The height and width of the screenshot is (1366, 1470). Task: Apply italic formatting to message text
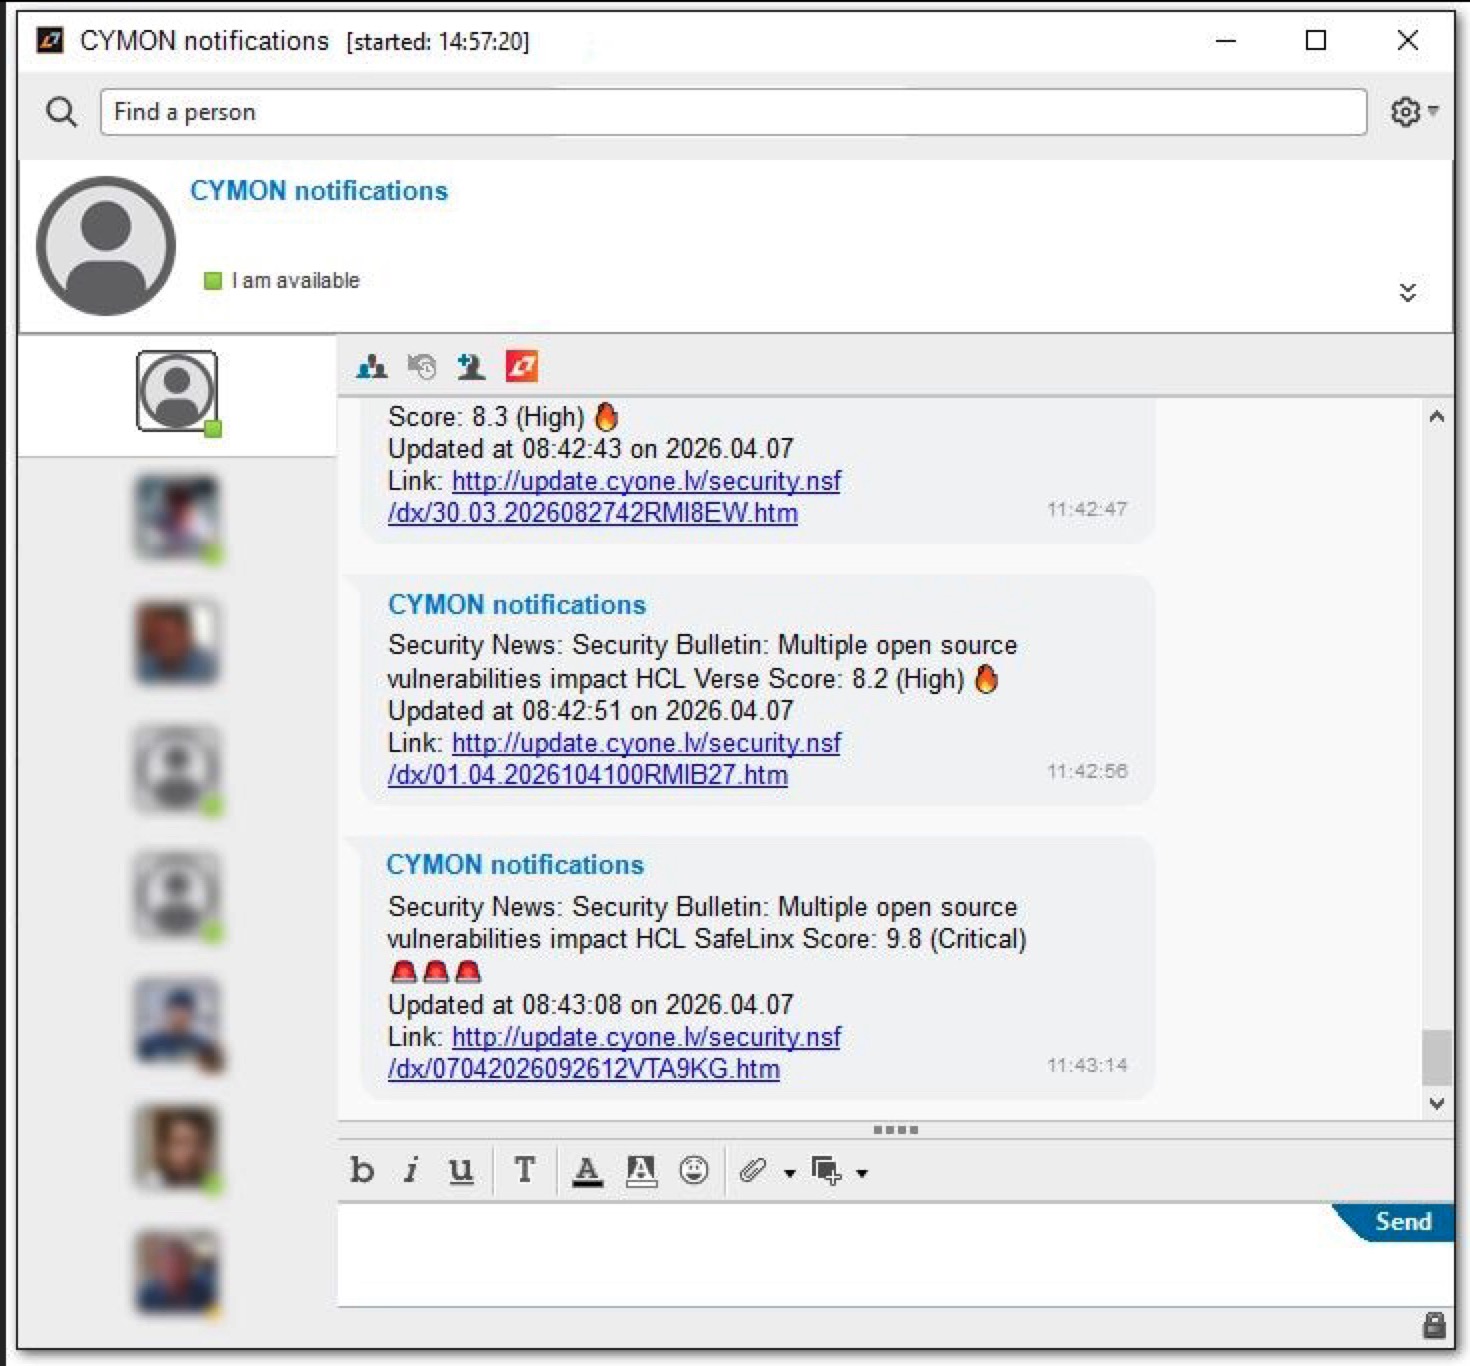click(411, 1171)
